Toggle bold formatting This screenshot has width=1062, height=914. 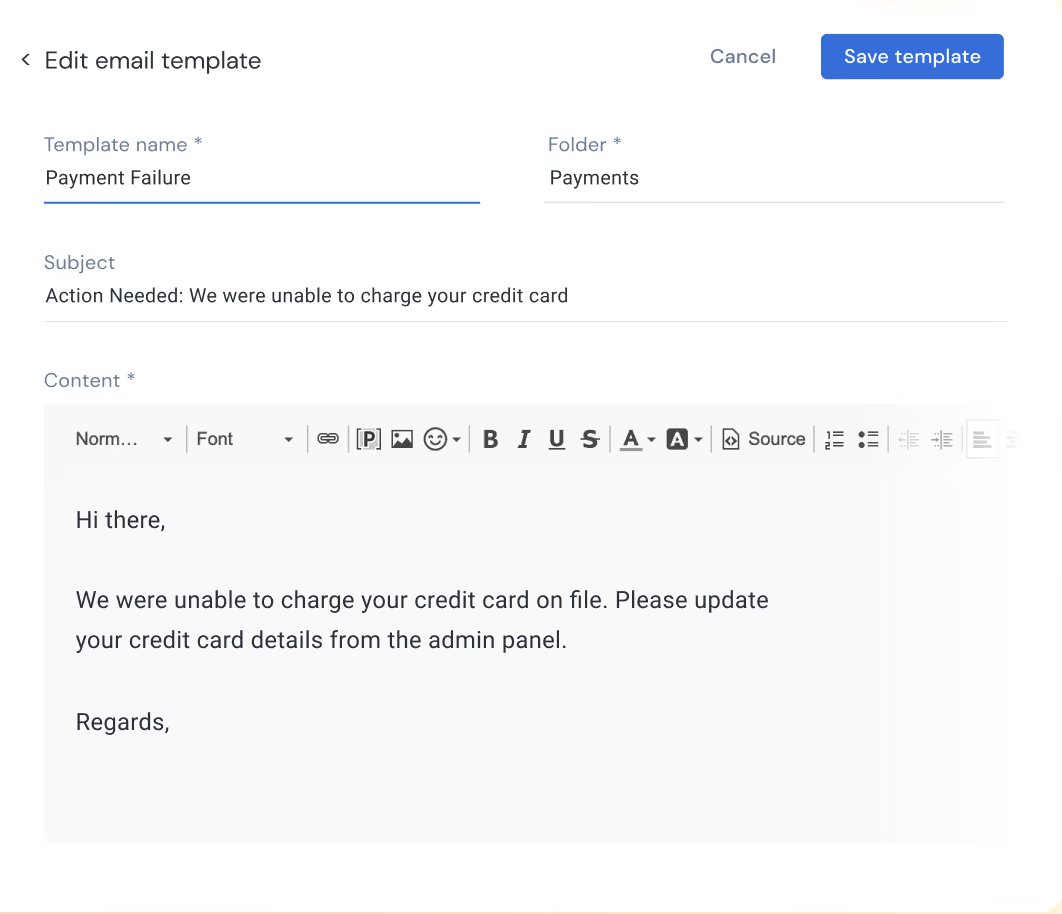click(x=490, y=438)
